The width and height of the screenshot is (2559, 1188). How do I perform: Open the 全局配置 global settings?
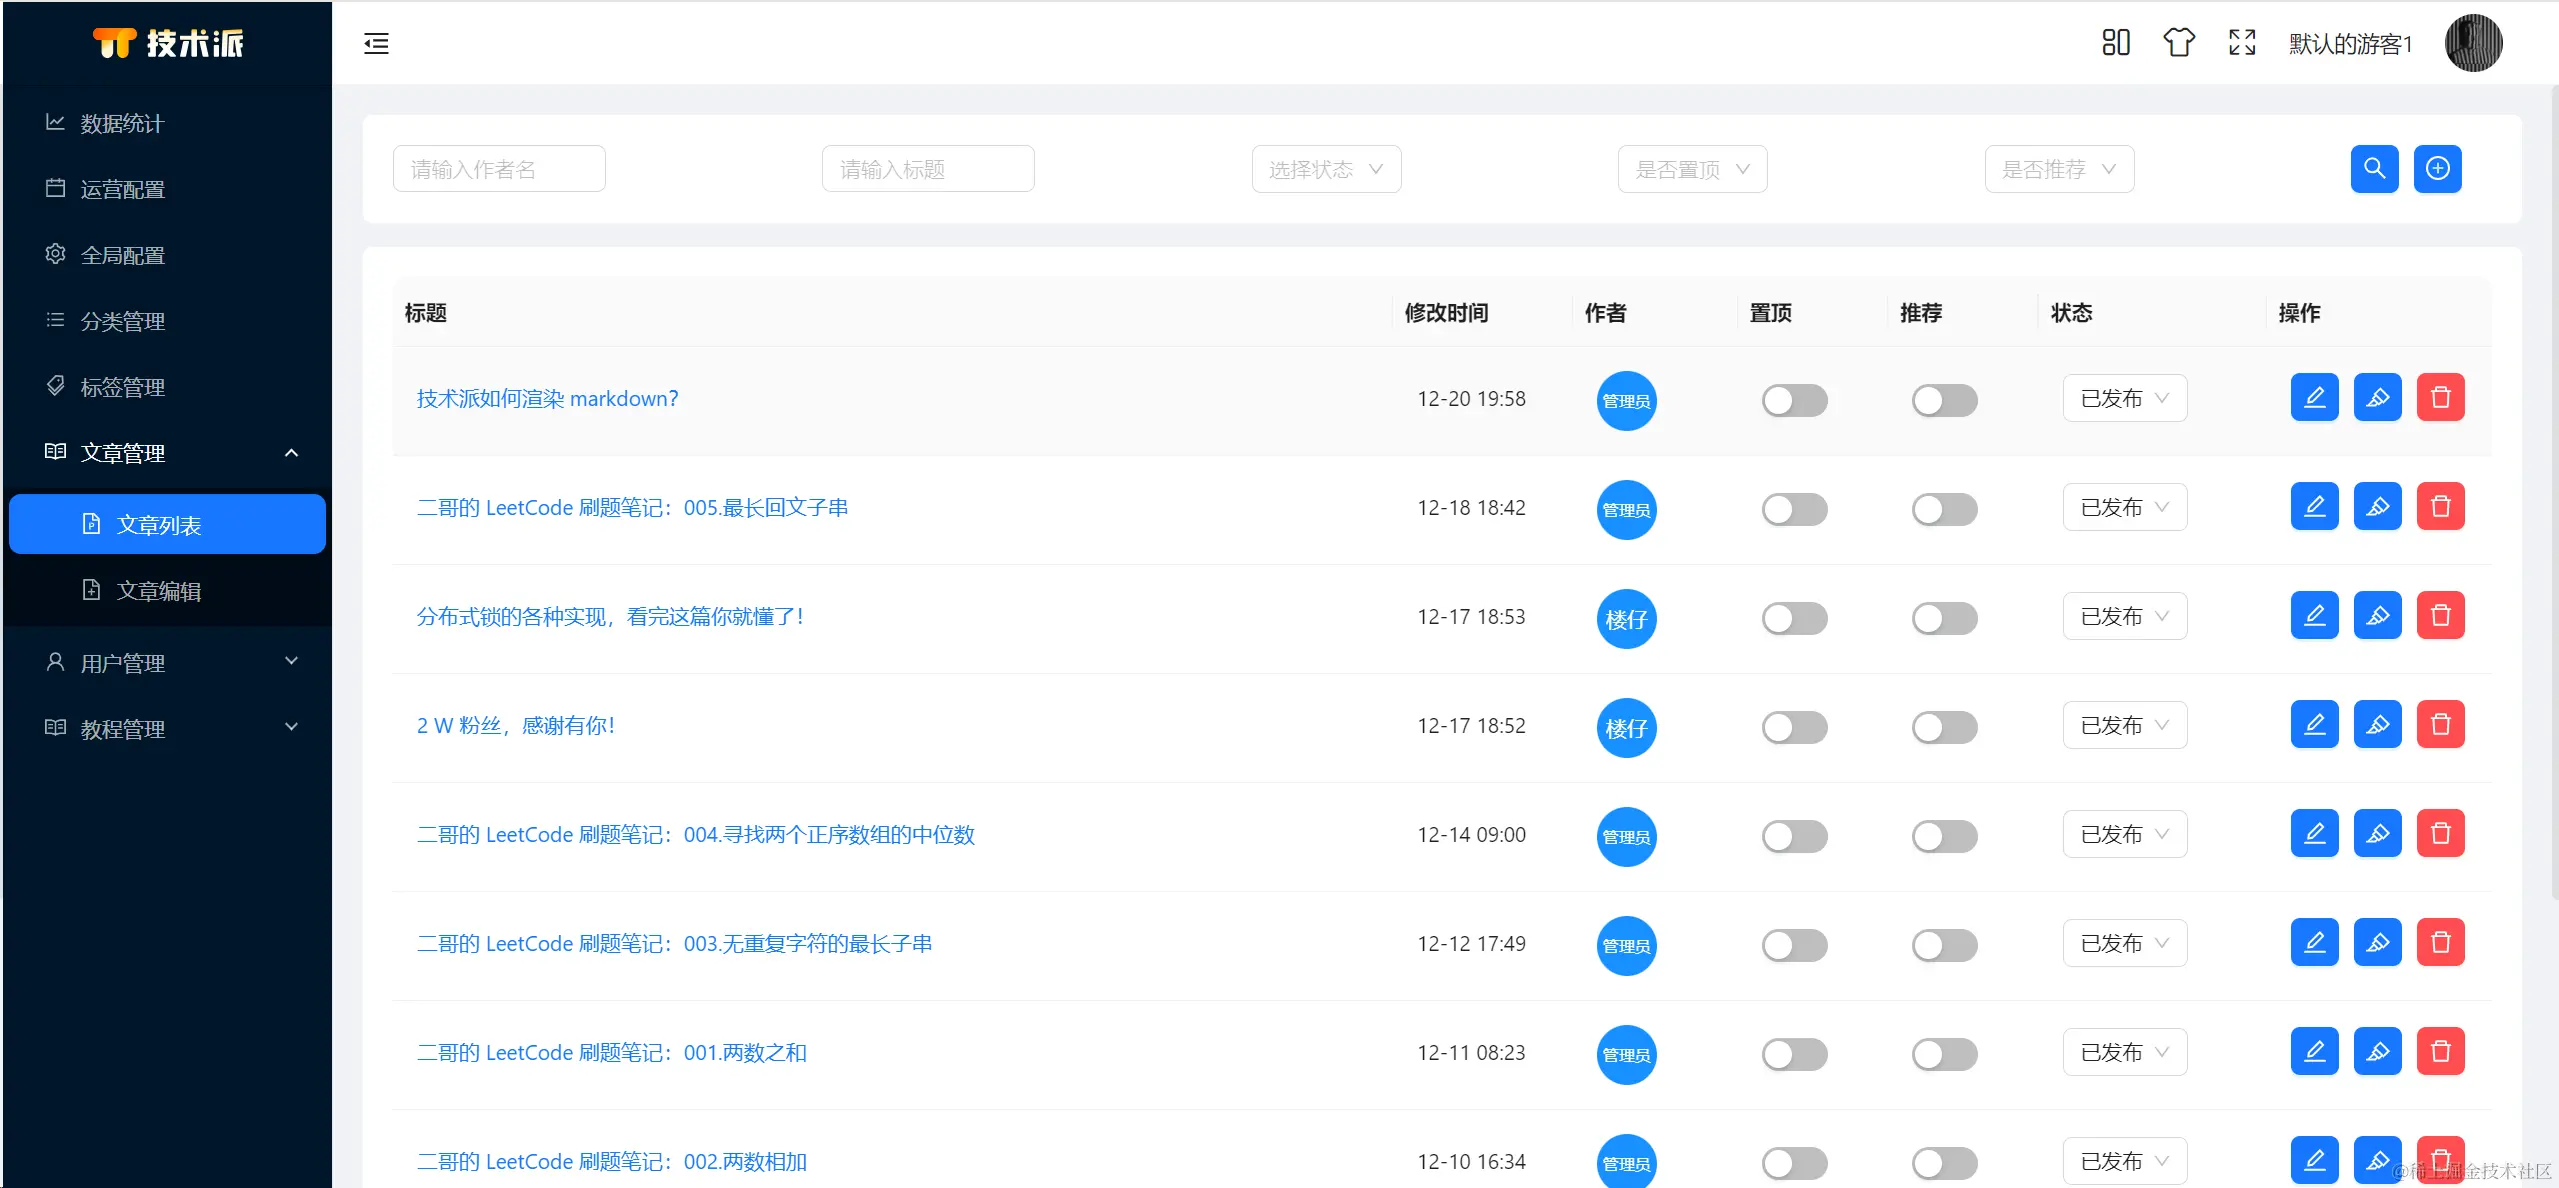click(x=123, y=254)
